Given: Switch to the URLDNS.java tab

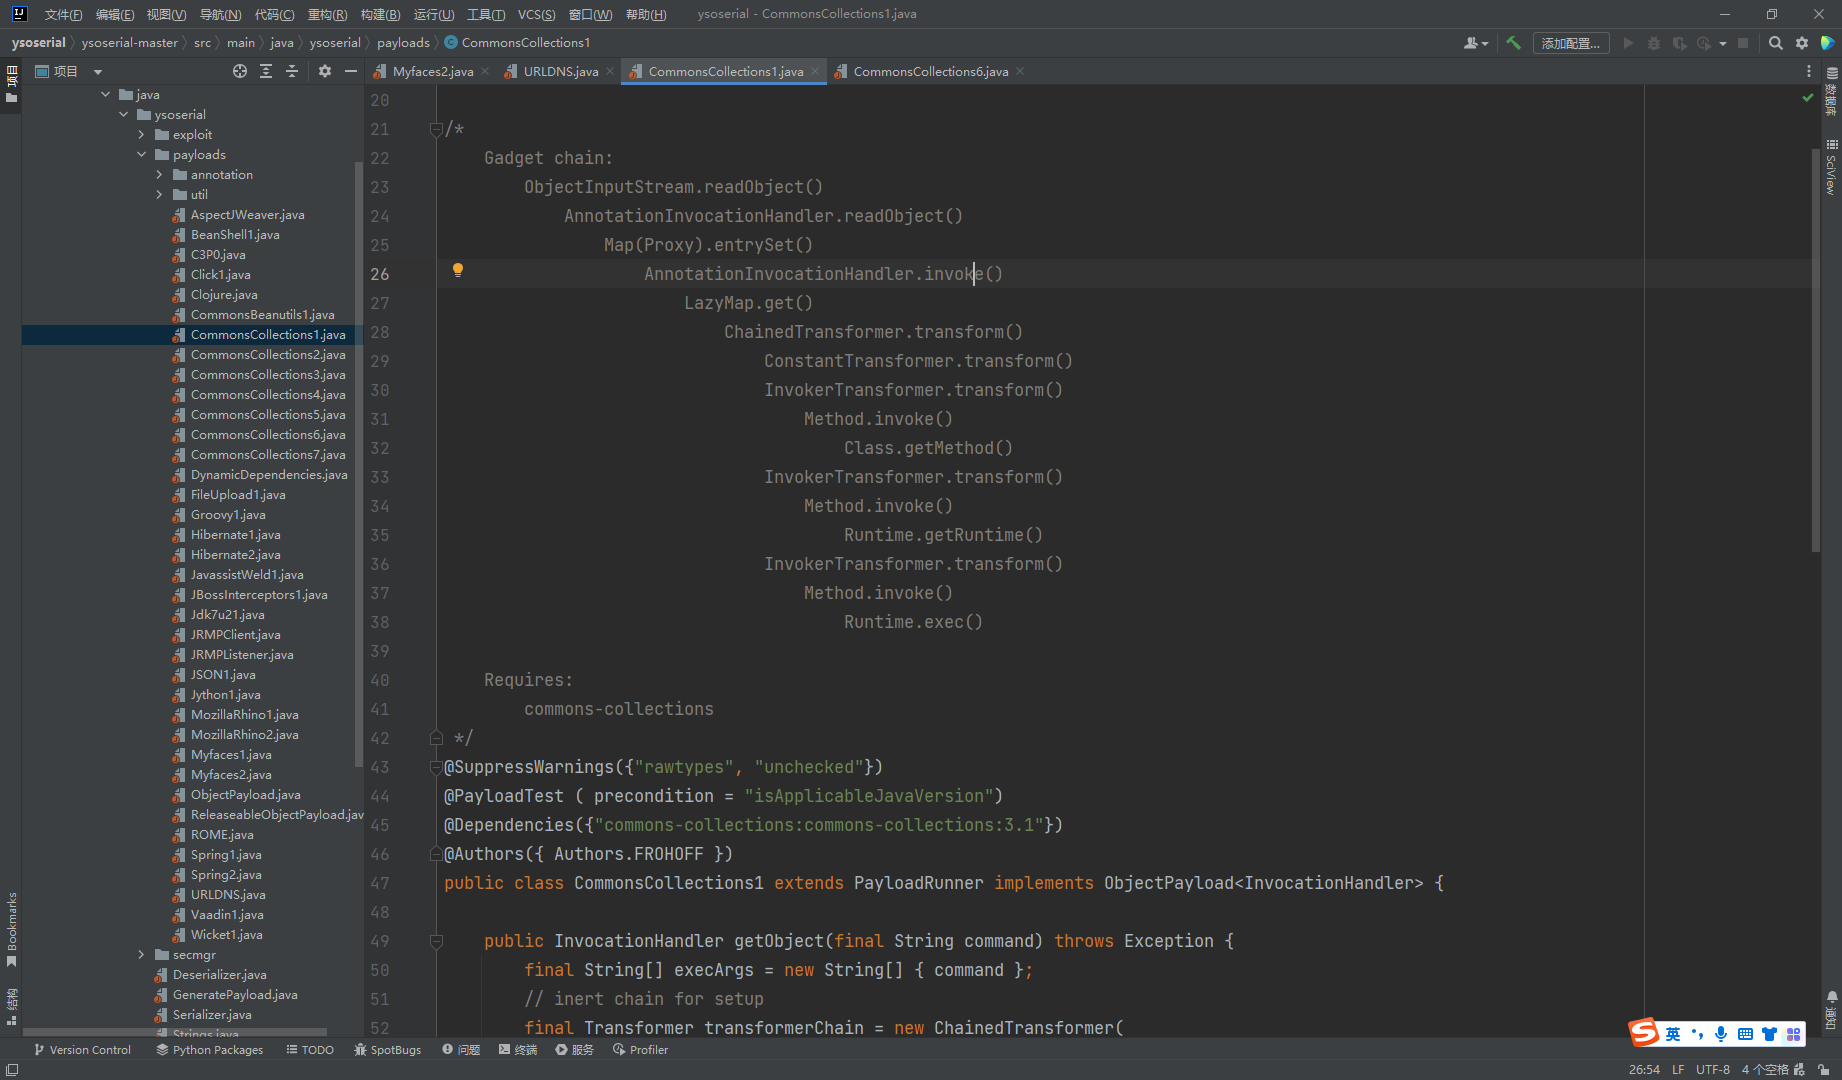Looking at the screenshot, I should pos(560,71).
